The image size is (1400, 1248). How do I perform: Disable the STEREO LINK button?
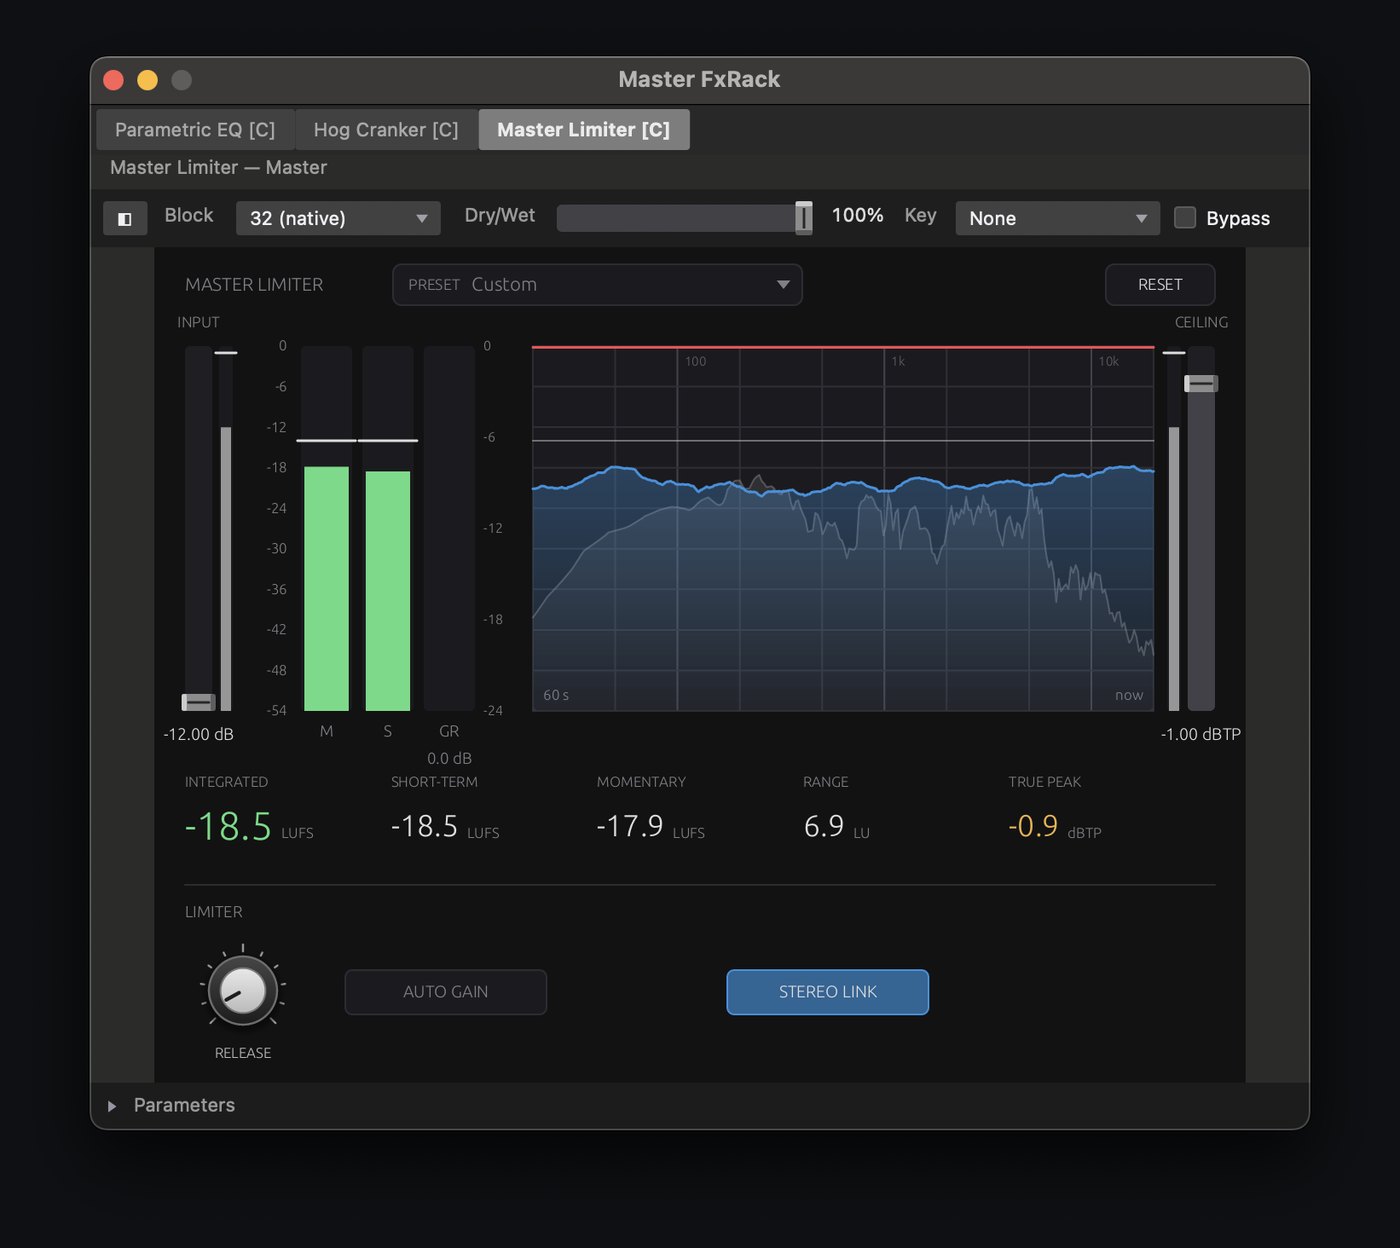[828, 992]
